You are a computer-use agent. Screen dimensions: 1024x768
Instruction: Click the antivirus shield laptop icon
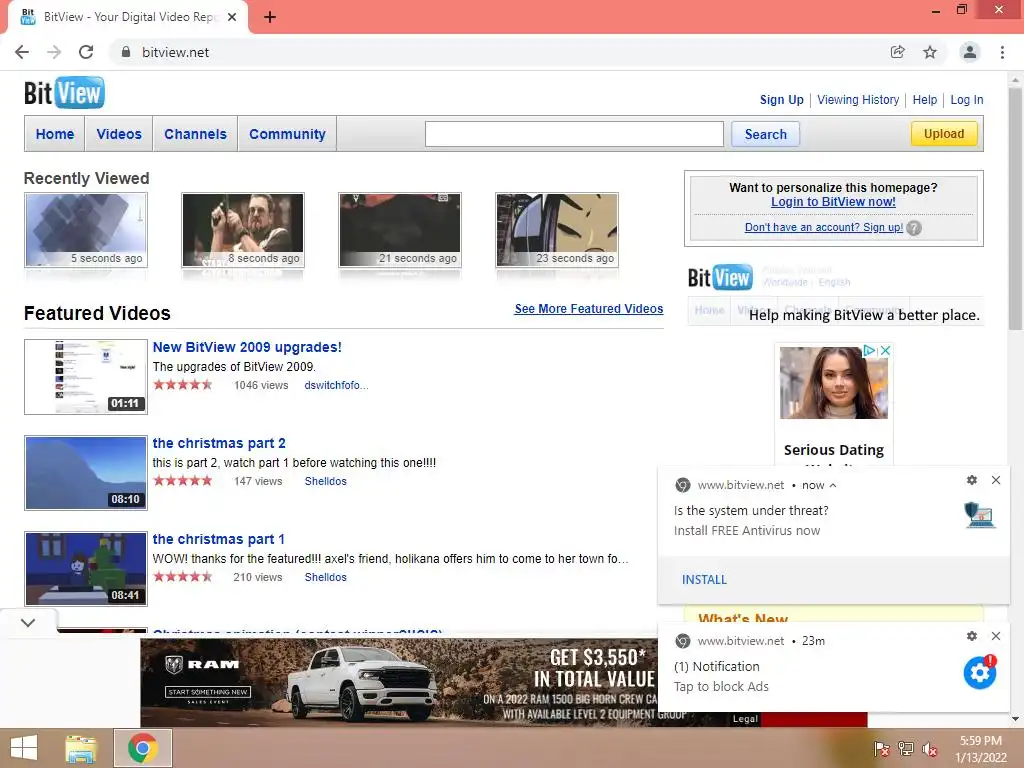pos(980,515)
